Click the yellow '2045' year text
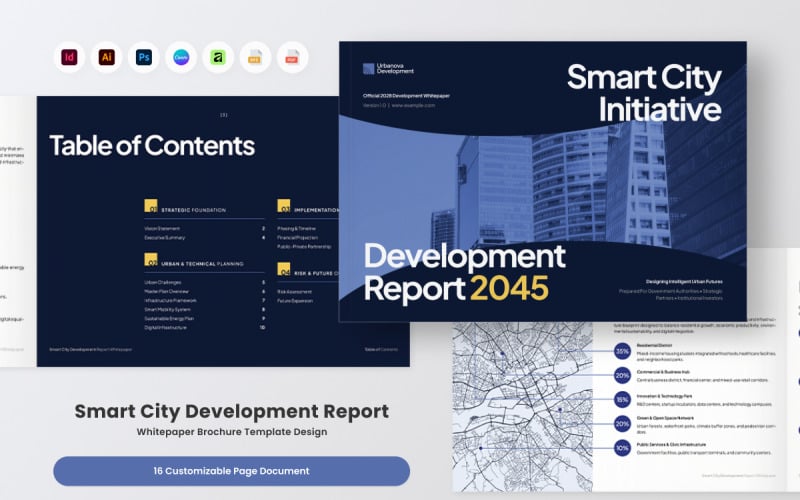 (x=509, y=289)
